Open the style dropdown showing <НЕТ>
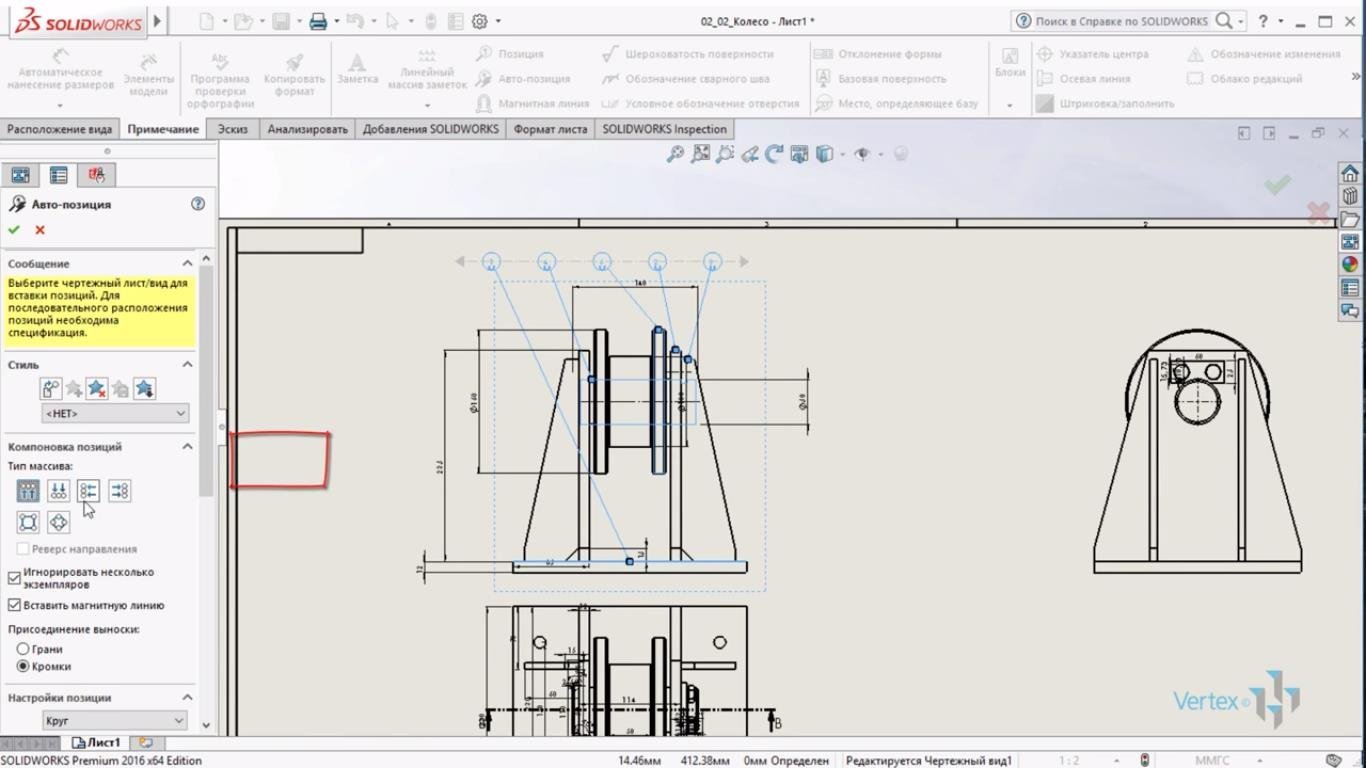1366x768 pixels. point(114,413)
